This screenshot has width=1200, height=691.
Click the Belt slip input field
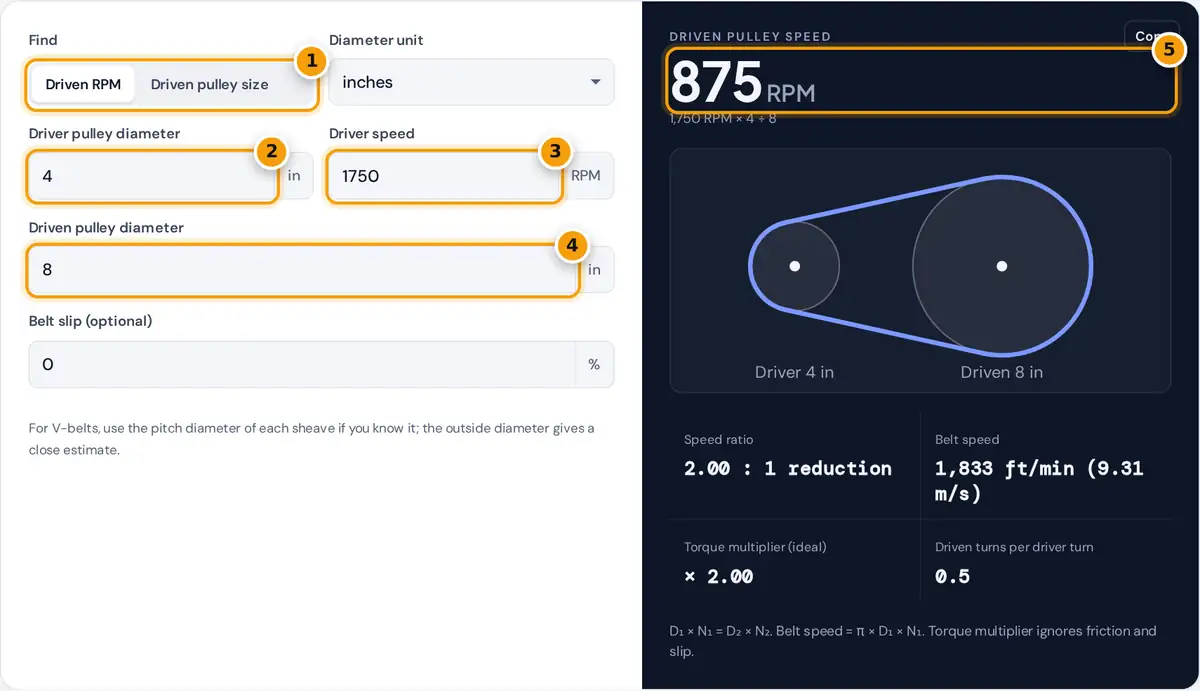pos(302,364)
